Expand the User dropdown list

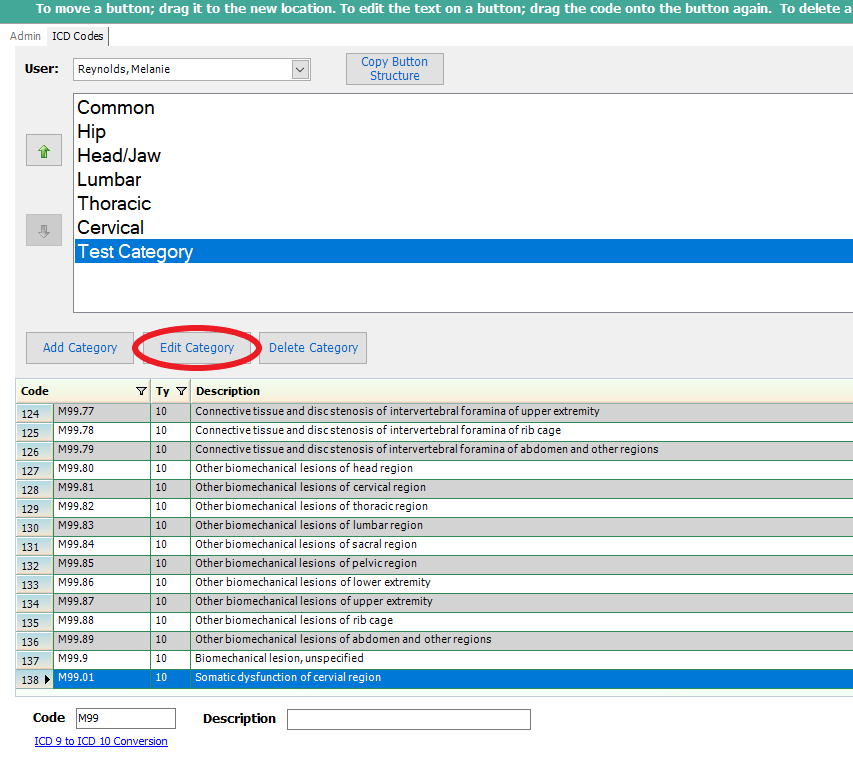coord(300,69)
